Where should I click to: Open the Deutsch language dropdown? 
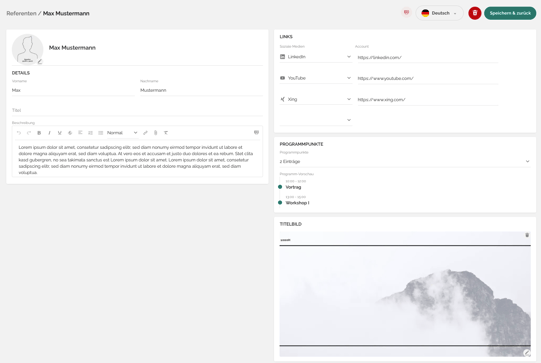point(439,13)
